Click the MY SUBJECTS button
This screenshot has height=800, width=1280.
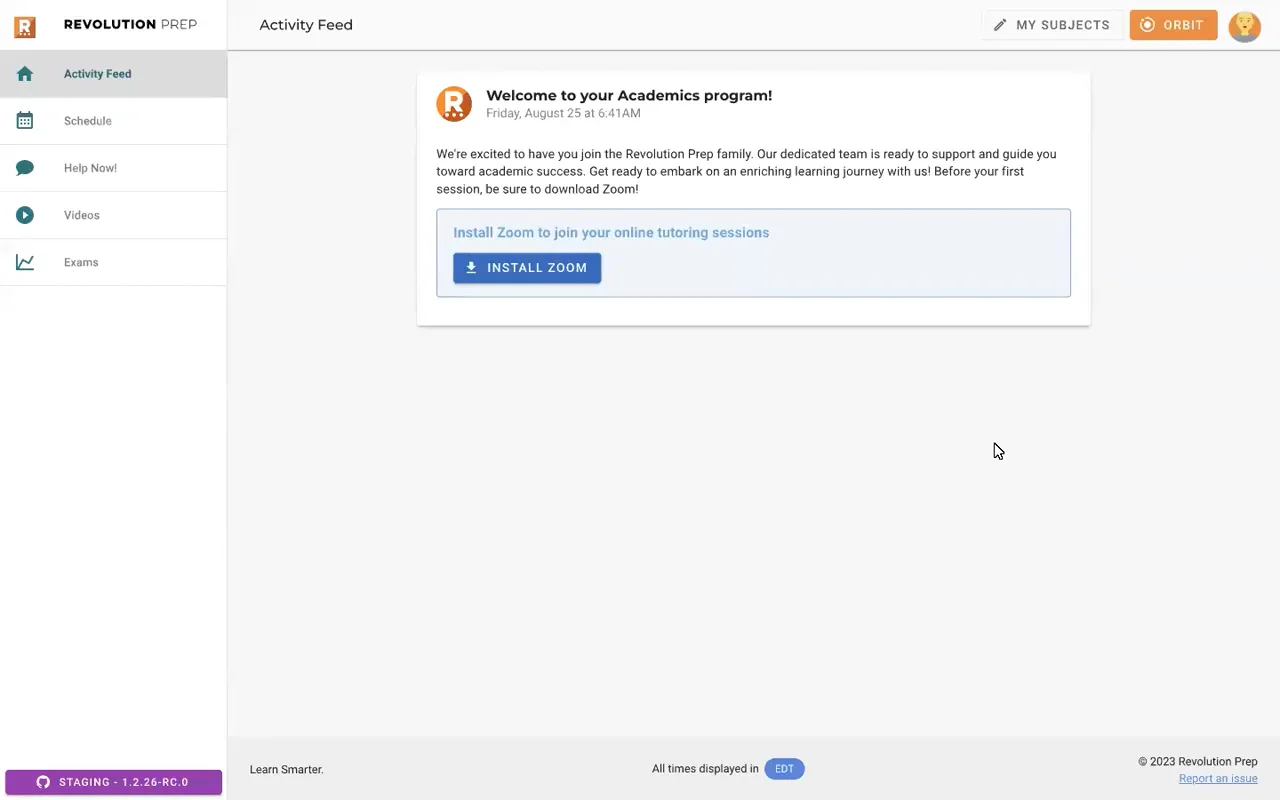pyautogui.click(x=1052, y=25)
